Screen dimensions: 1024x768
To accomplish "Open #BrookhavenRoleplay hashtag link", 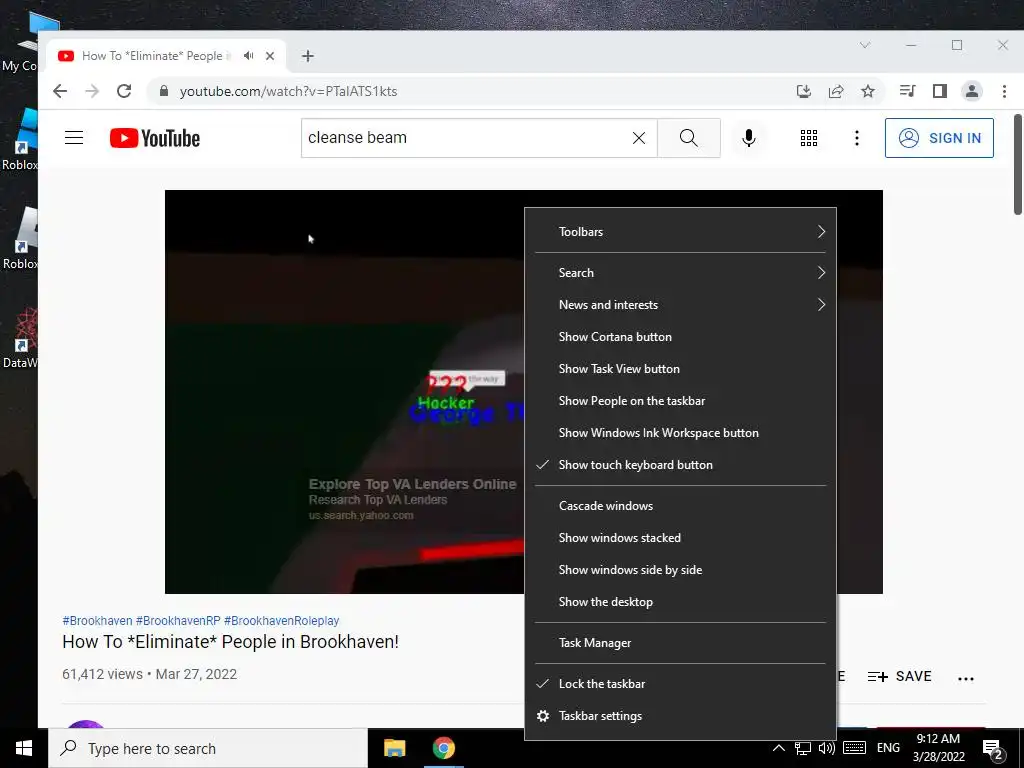I will click(x=281, y=621).
